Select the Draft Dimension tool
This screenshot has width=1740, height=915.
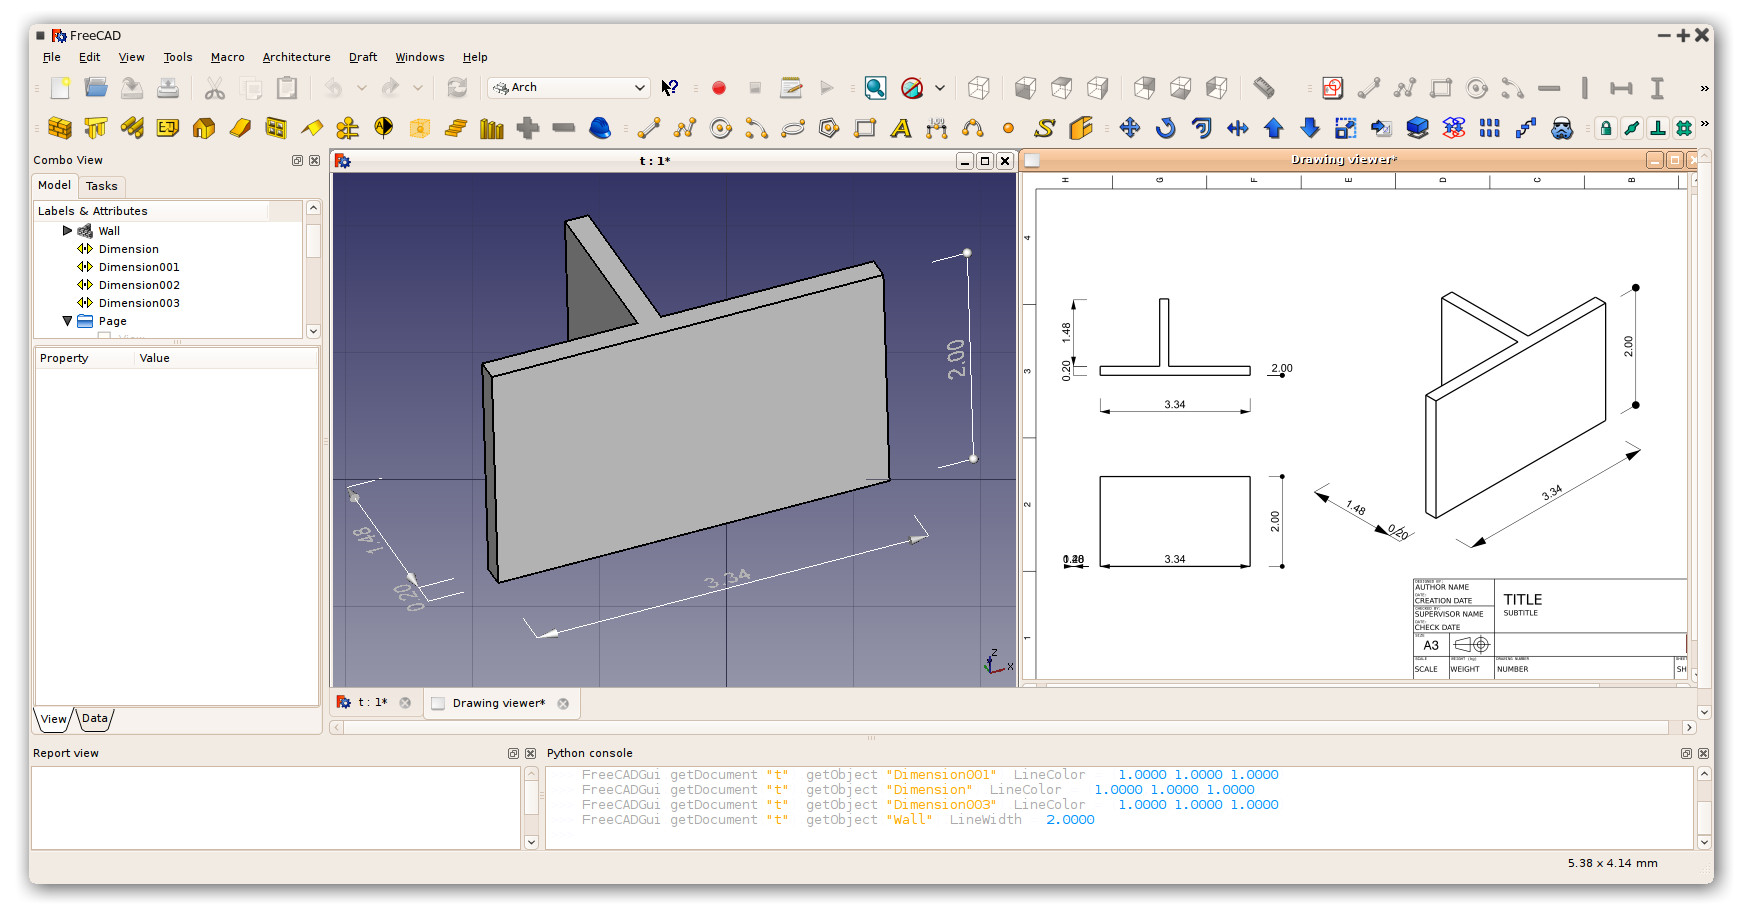937,128
